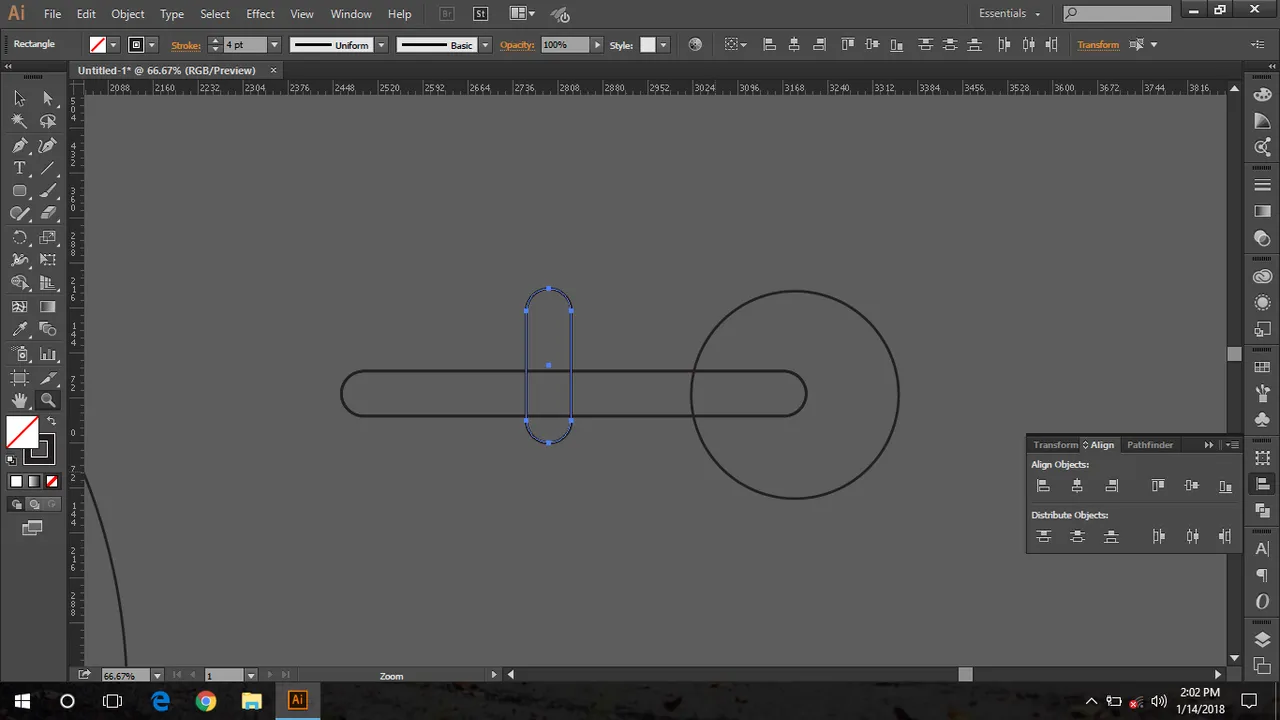Open the graphic Style dropdown
Screen dimensions: 1280x720
click(662, 45)
